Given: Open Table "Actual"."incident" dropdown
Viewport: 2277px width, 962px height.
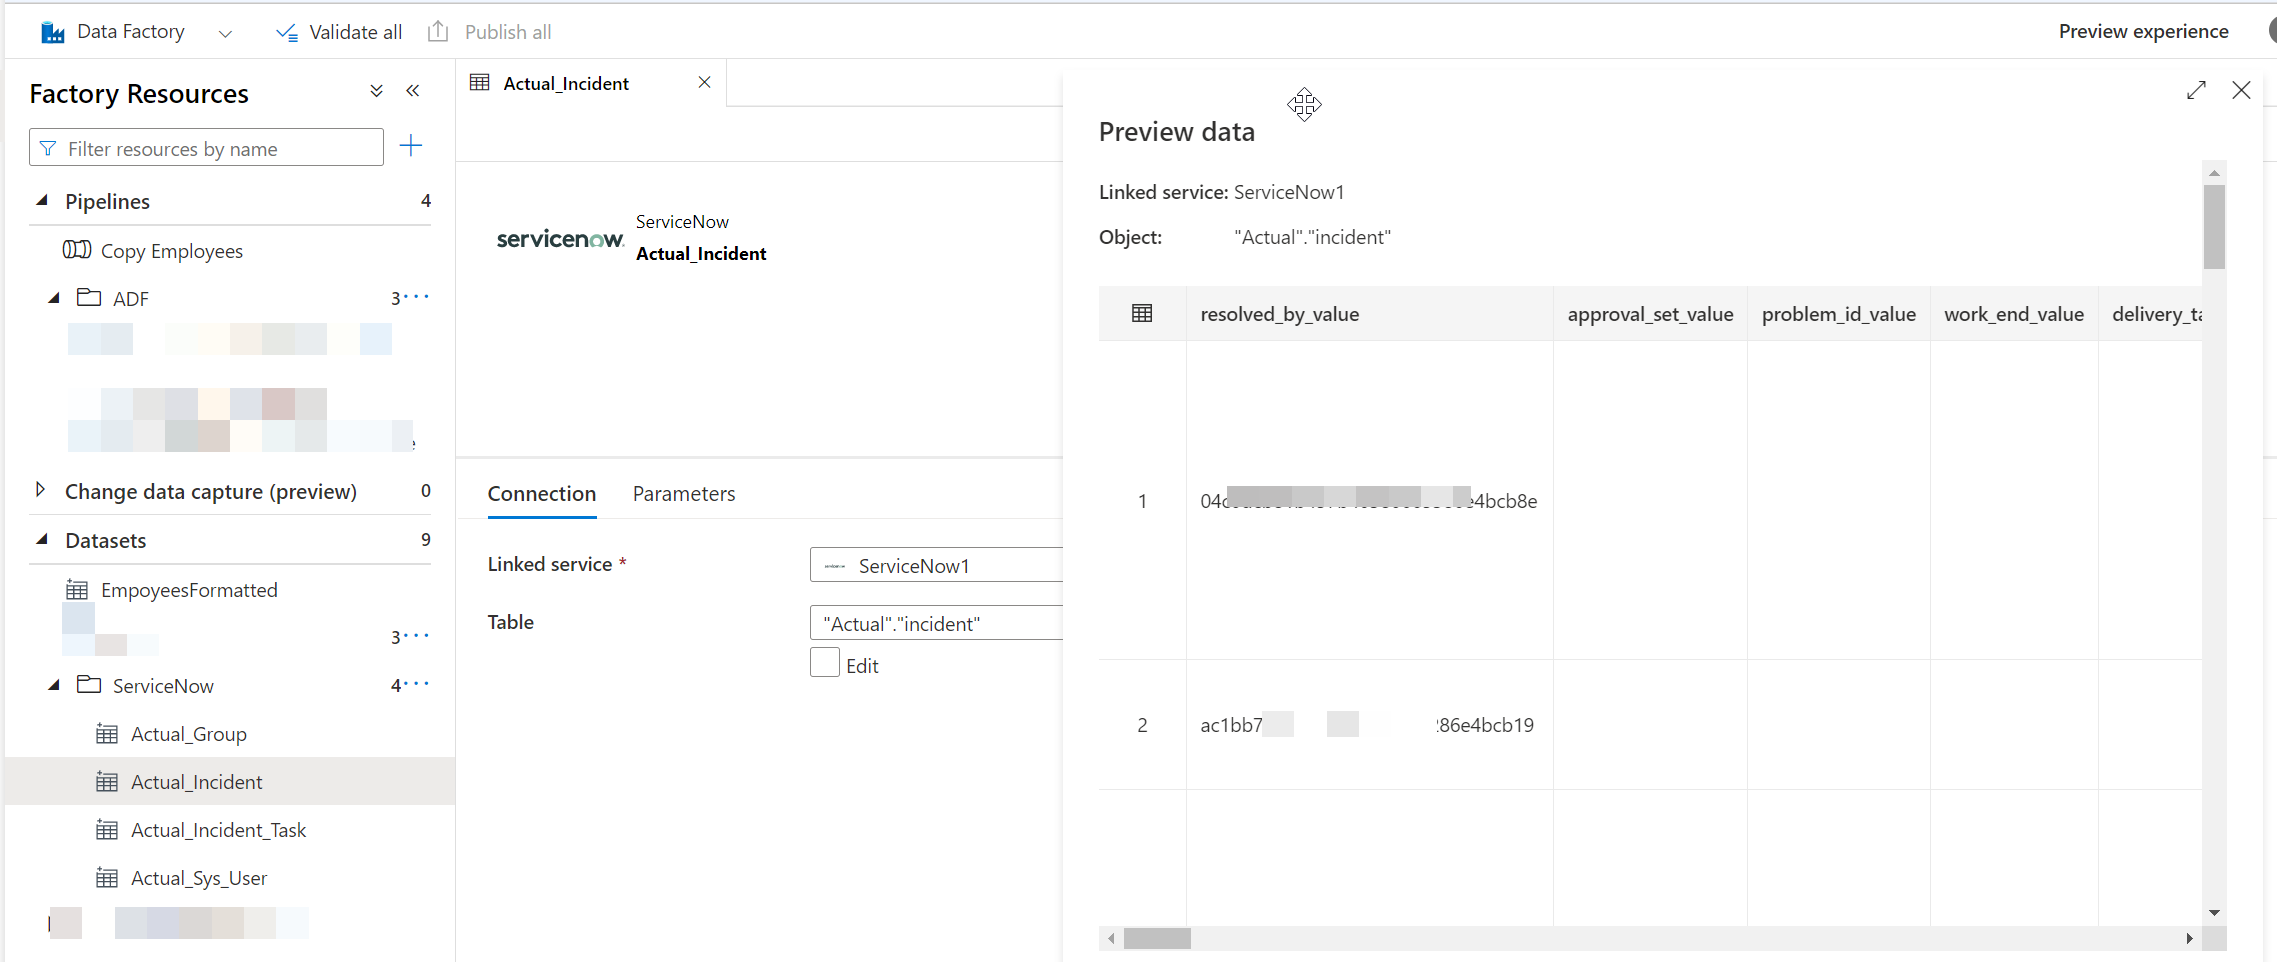Looking at the screenshot, I should 936,623.
